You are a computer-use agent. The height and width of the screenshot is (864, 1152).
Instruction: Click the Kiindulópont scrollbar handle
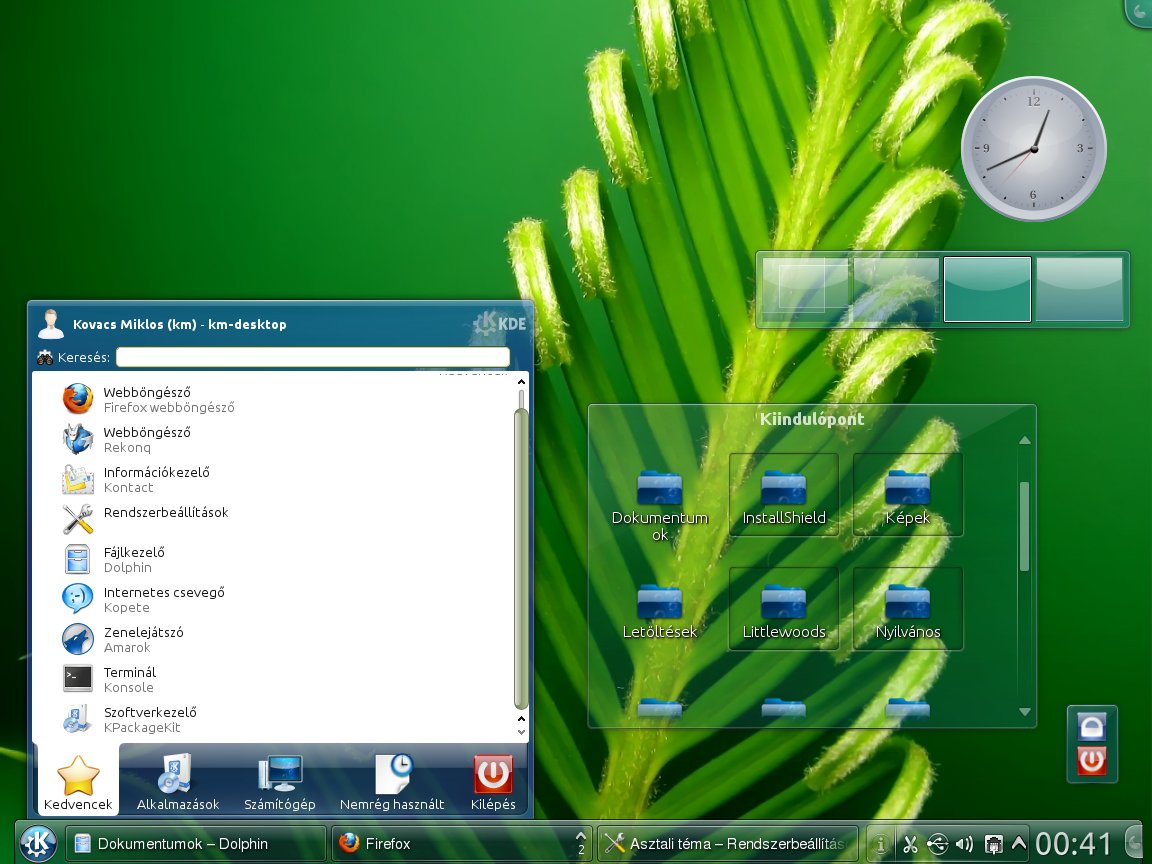[1025, 526]
